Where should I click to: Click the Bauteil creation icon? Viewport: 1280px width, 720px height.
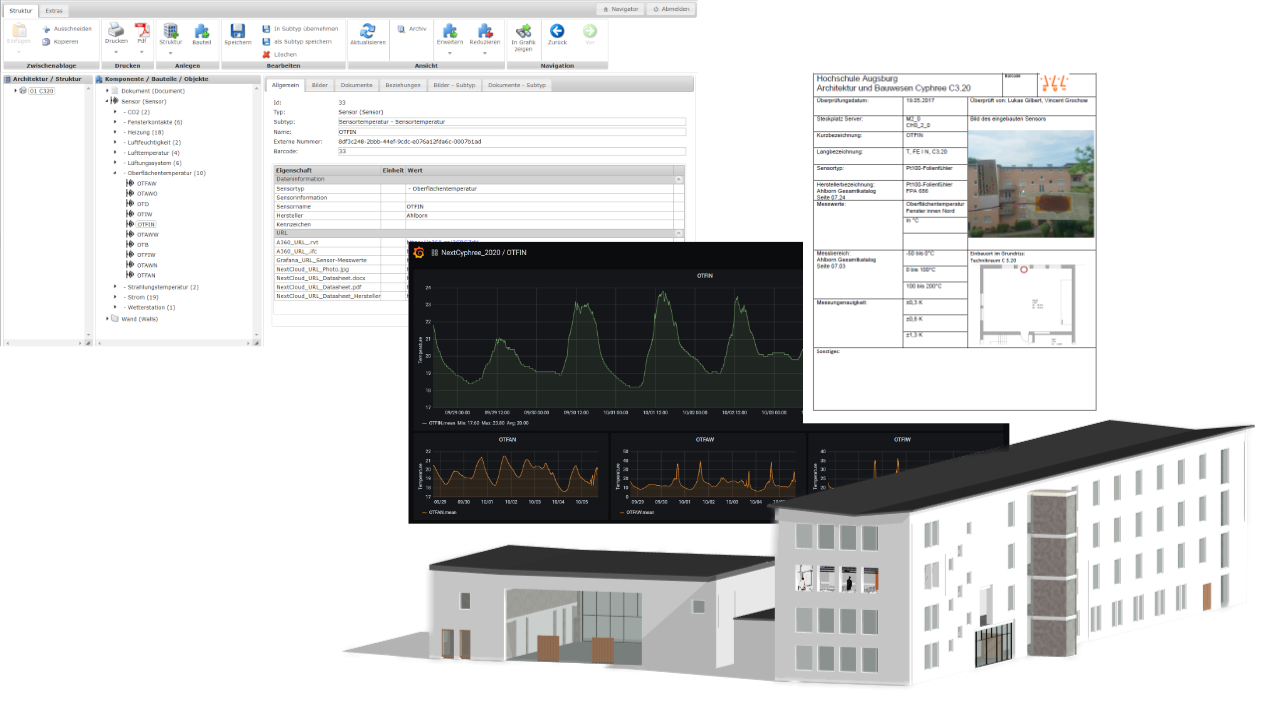click(x=201, y=30)
